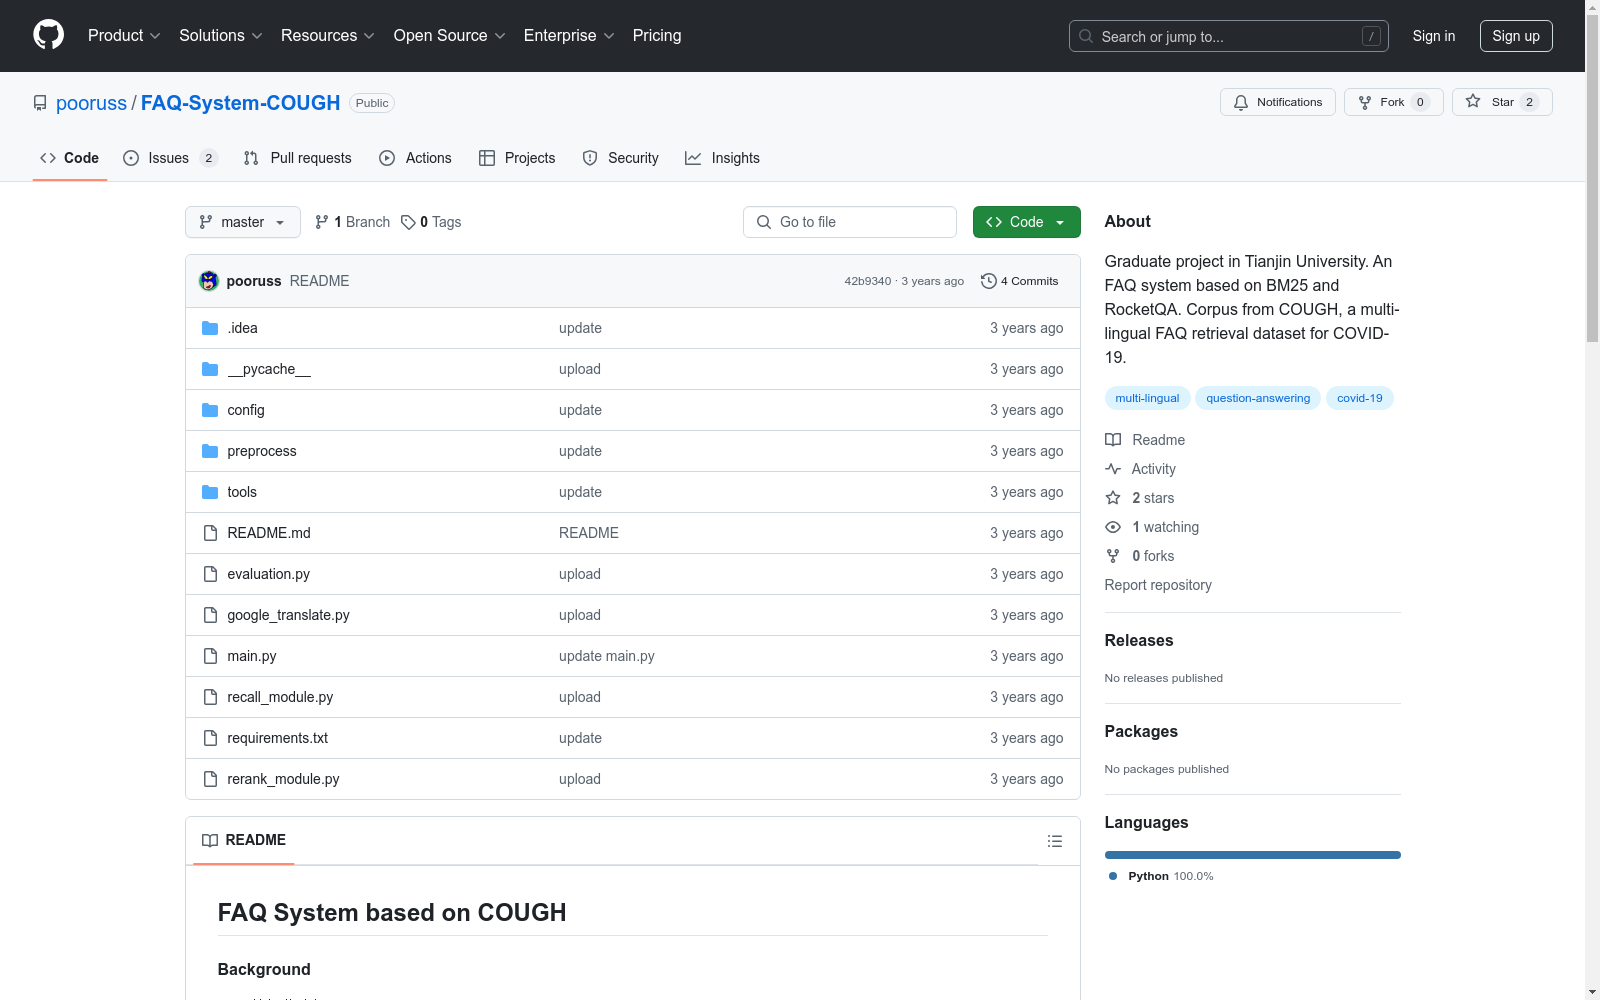1600x1000 pixels.
Task: Fork this repository
Action: click(x=1393, y=102)
